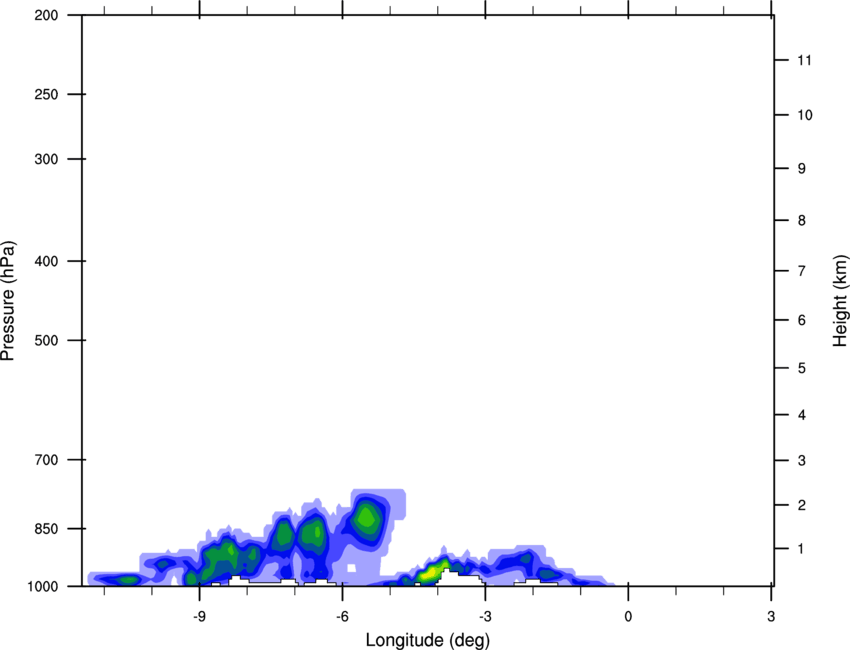Screen dimensions: 850x650
Task: Click the -6 longitude tick label
Action: tap(342, 616)
